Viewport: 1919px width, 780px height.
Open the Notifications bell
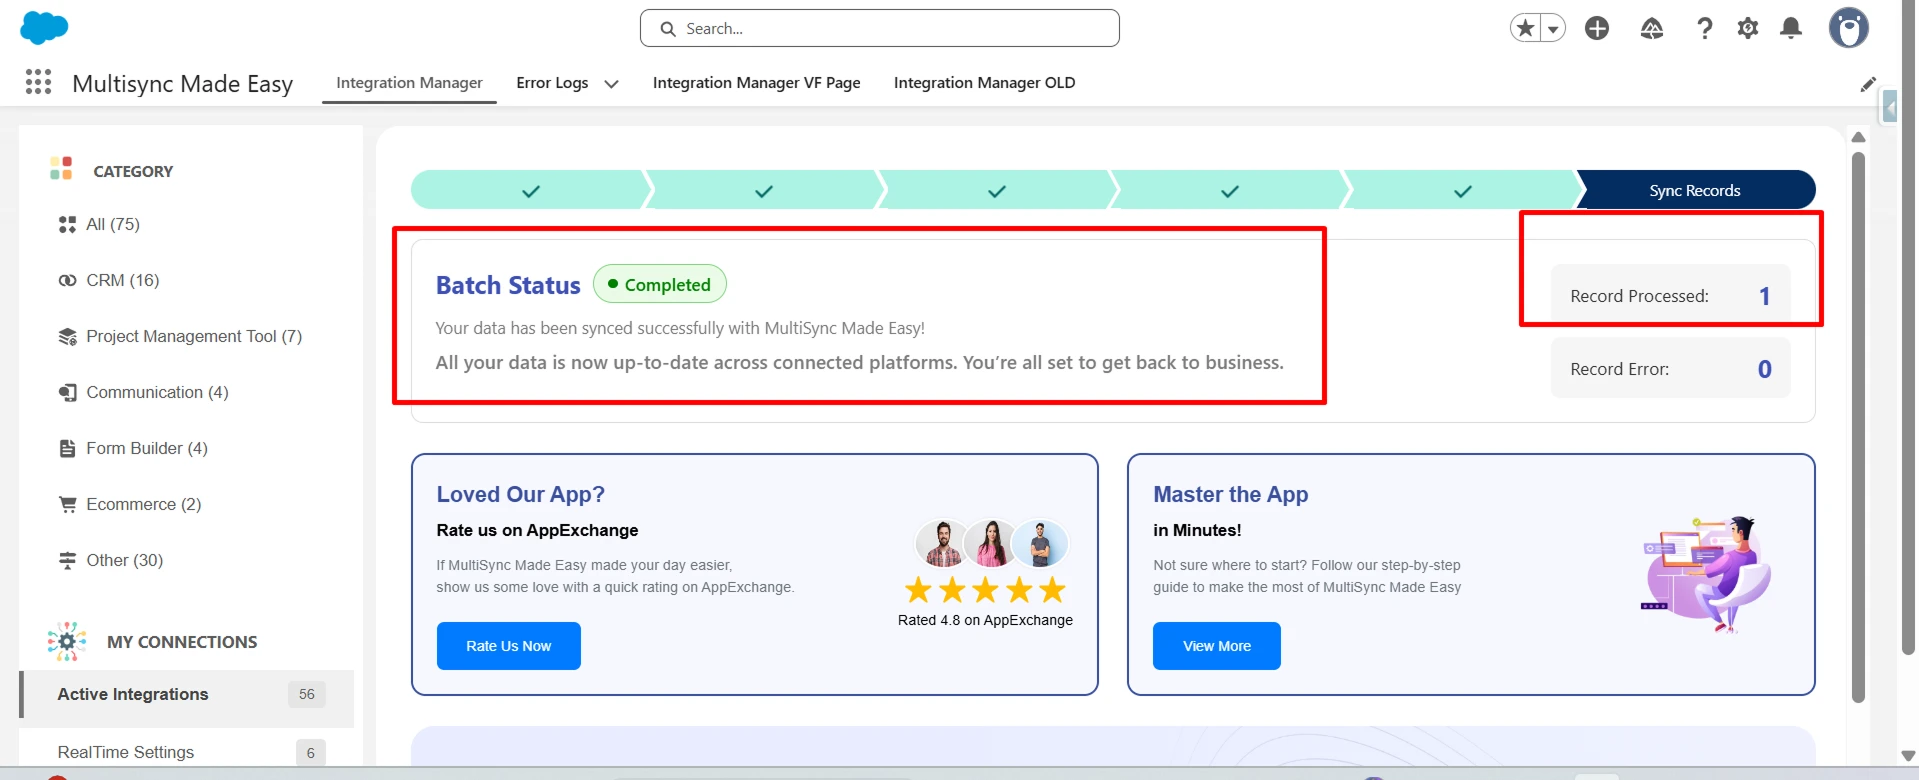coord(1791,28)
